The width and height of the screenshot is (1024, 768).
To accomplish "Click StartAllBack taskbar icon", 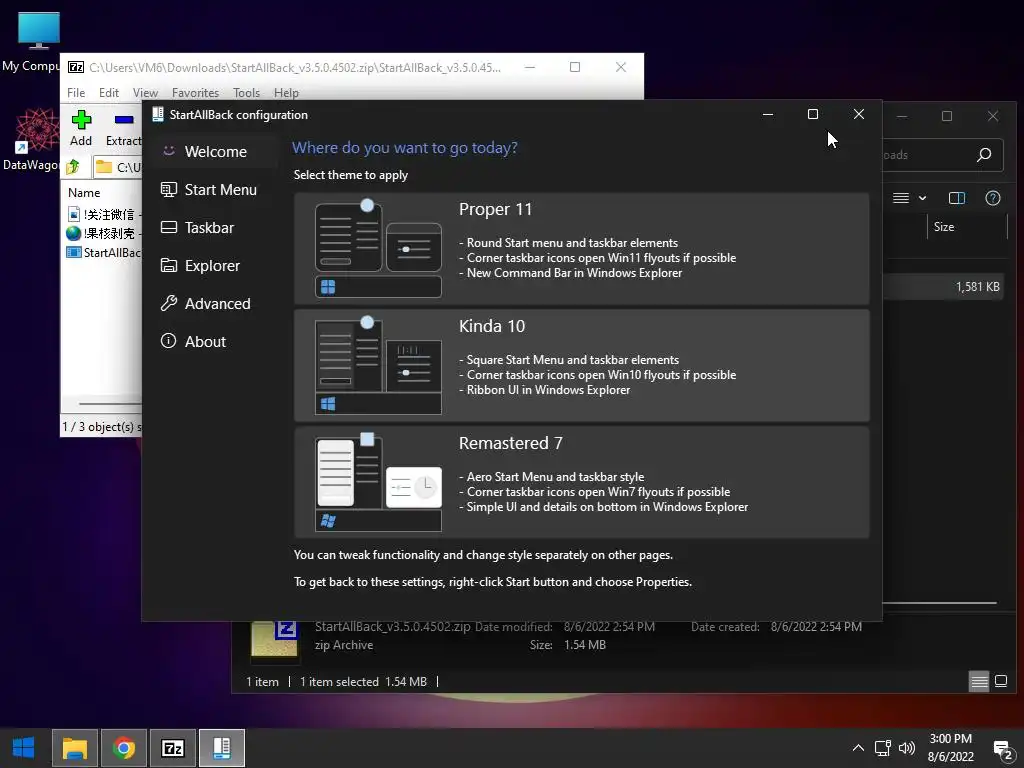I will click(x=221, y=748).
